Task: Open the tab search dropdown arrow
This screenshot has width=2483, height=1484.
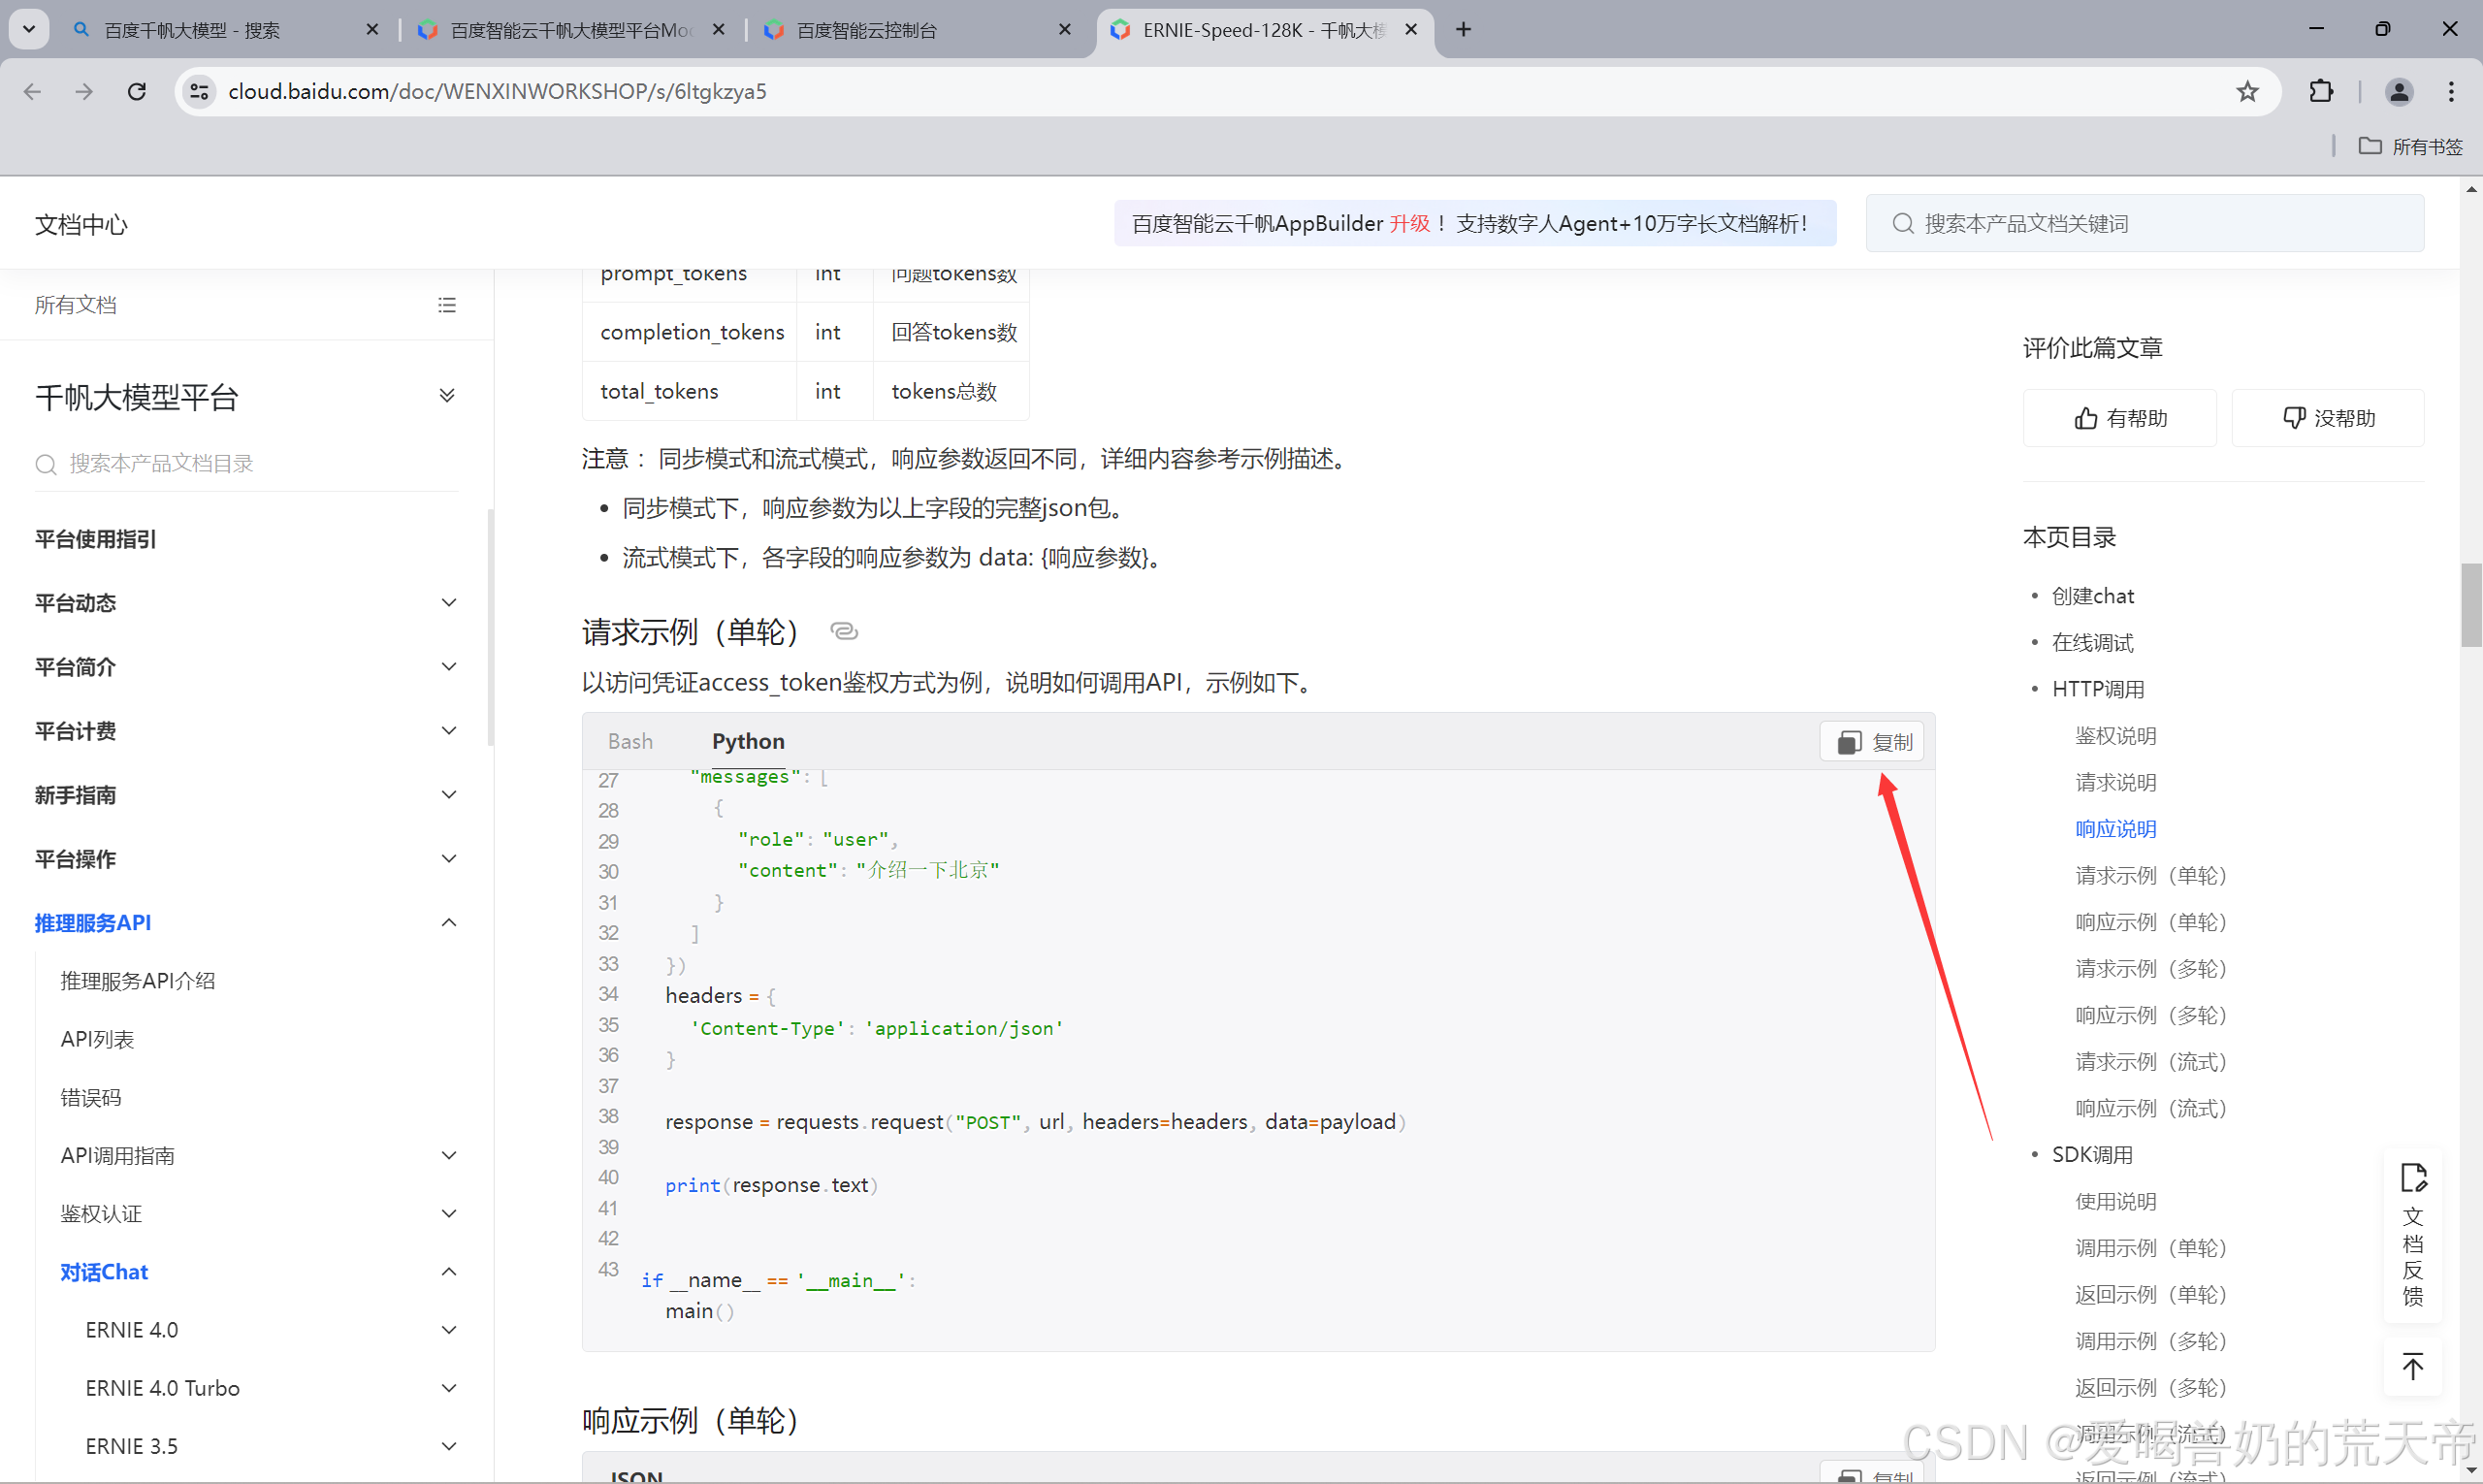Action: [x=29, y=29]
